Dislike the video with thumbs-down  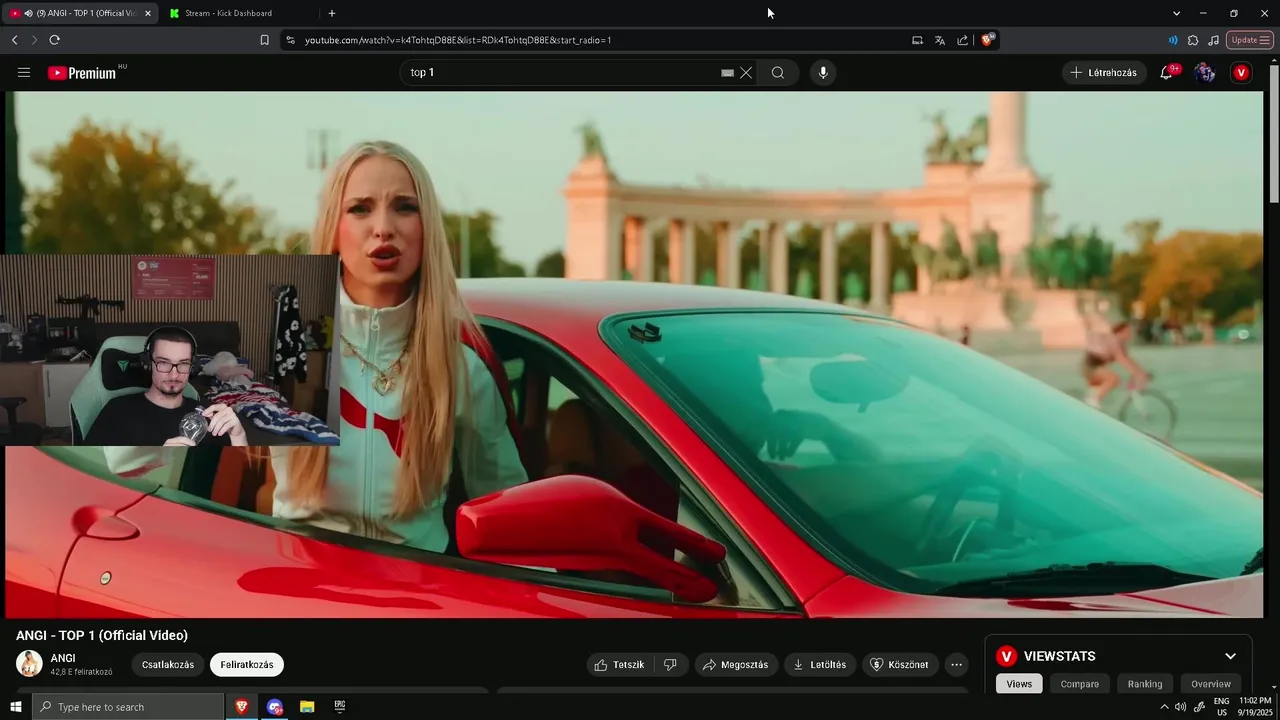tap(670, 665)
